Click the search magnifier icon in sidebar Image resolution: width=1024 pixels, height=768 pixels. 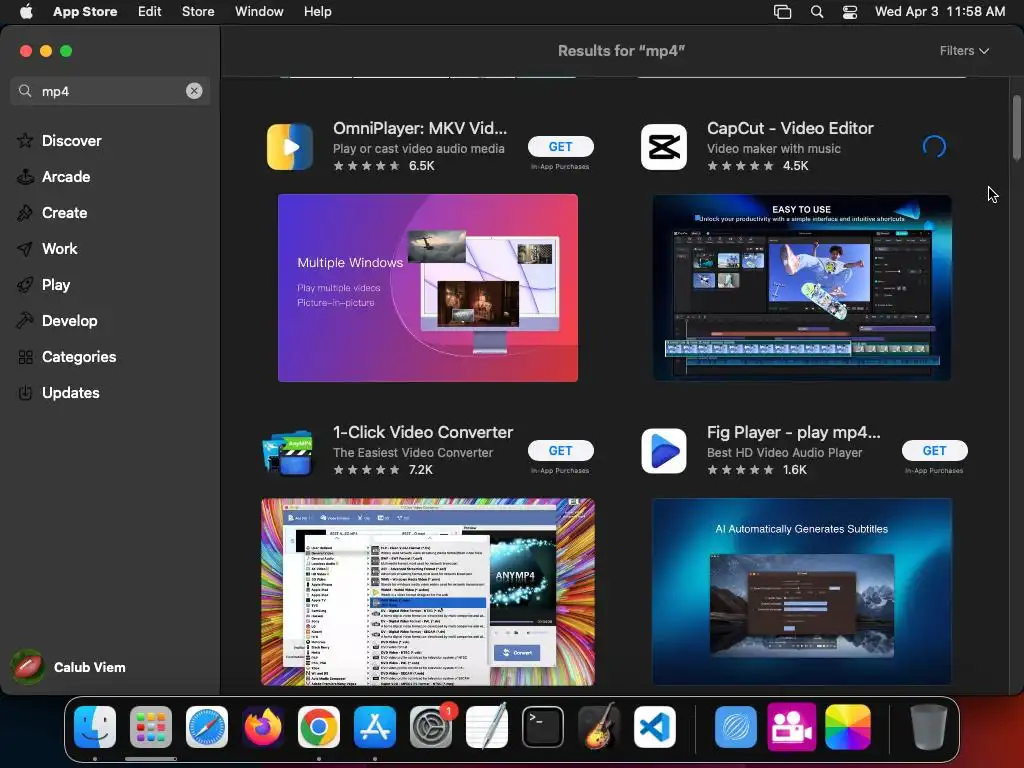25,91
